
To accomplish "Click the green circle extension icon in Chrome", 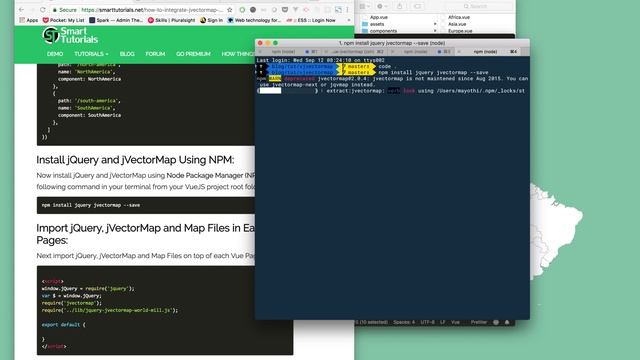I will [242, 9].
